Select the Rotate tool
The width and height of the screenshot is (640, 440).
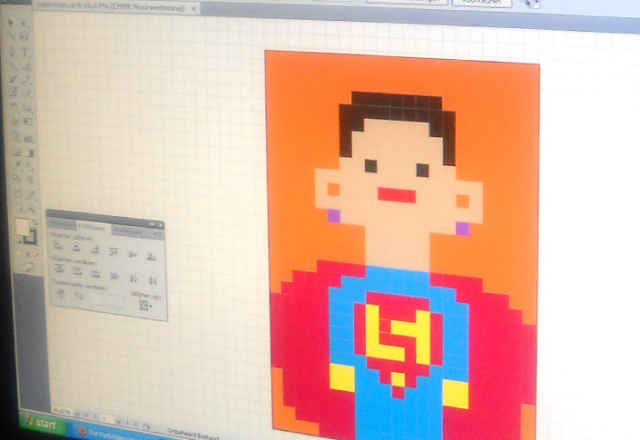click(x=13, y=108)
